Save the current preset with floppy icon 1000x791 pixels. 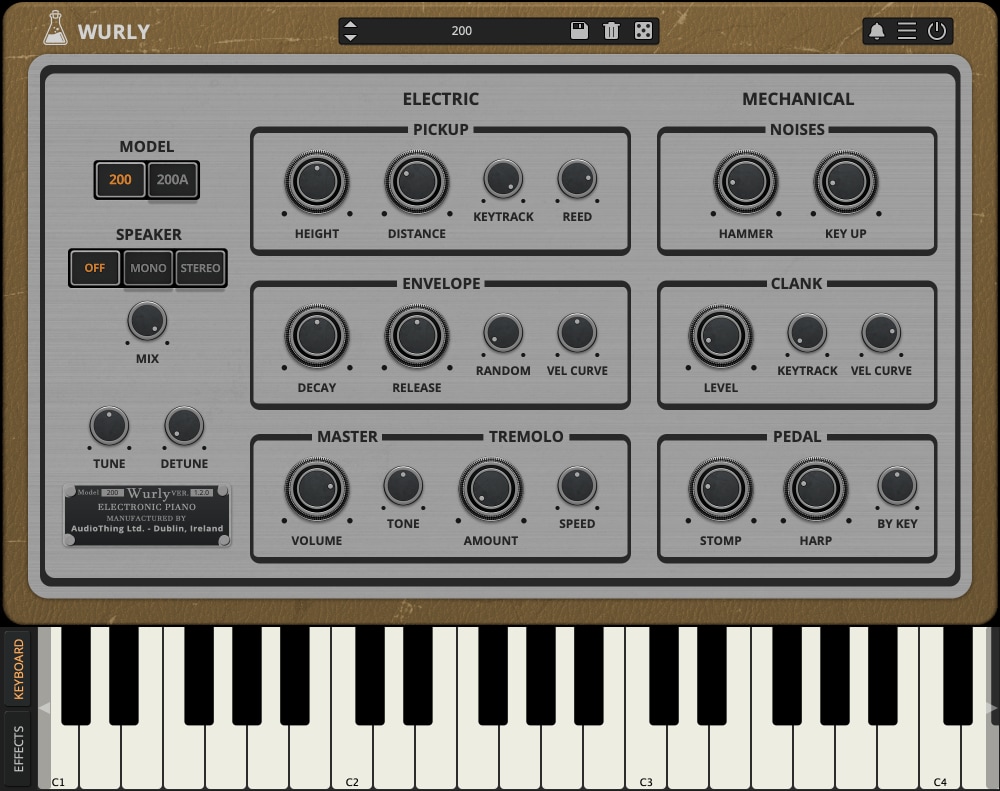point(579,31)
